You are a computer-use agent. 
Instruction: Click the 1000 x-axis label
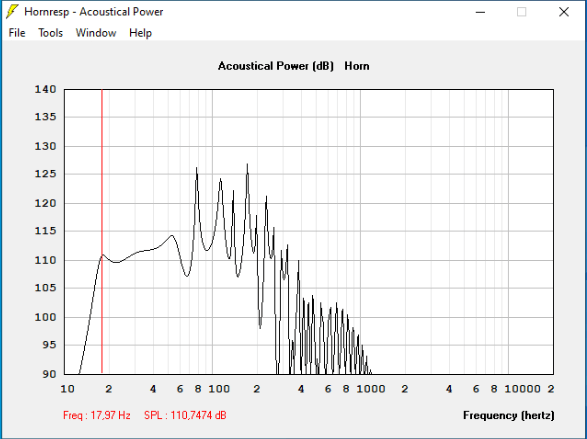point(371,389)
